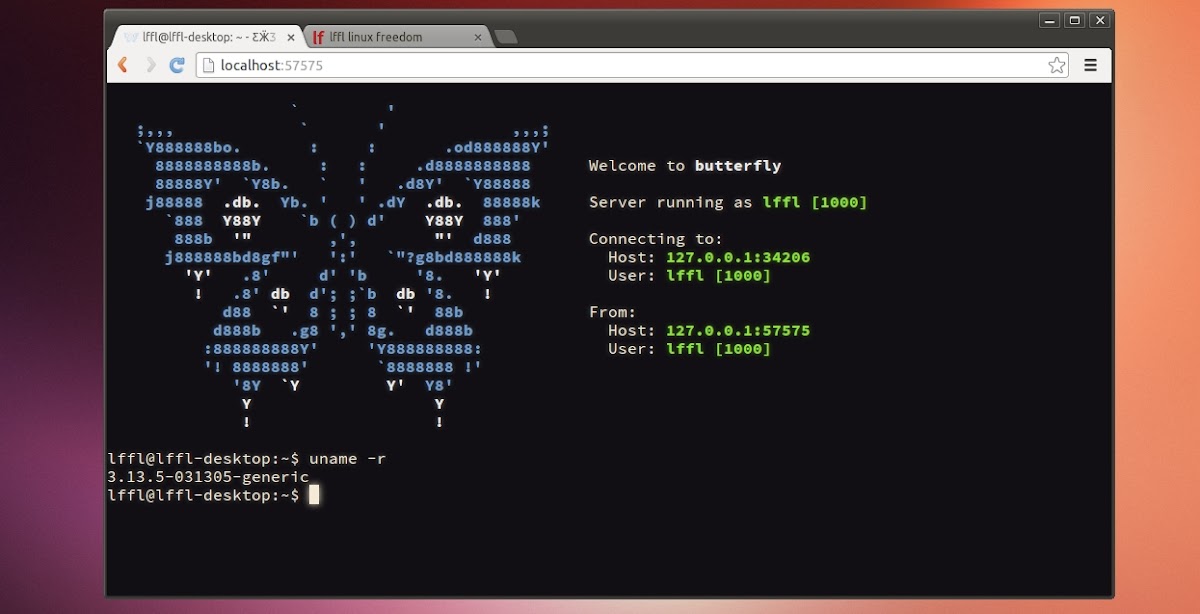Open the lffl linux freedom tab
Viewport: 1200px width, 614px height.
pyautogui.click(x=398, y=37)
